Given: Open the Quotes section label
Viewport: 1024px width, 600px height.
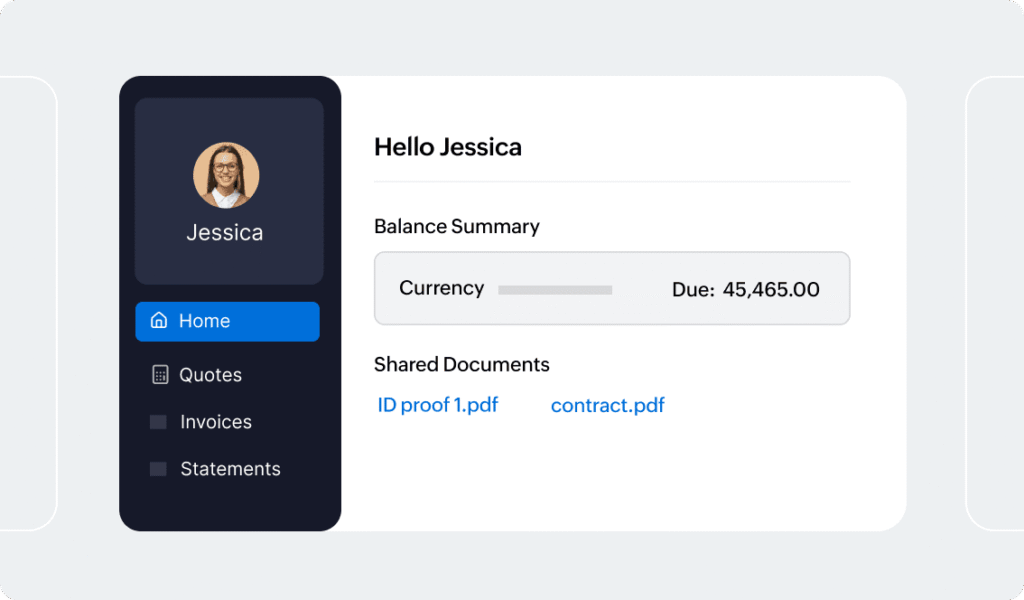Looking at the screenshot, I should tap(210, 375).
